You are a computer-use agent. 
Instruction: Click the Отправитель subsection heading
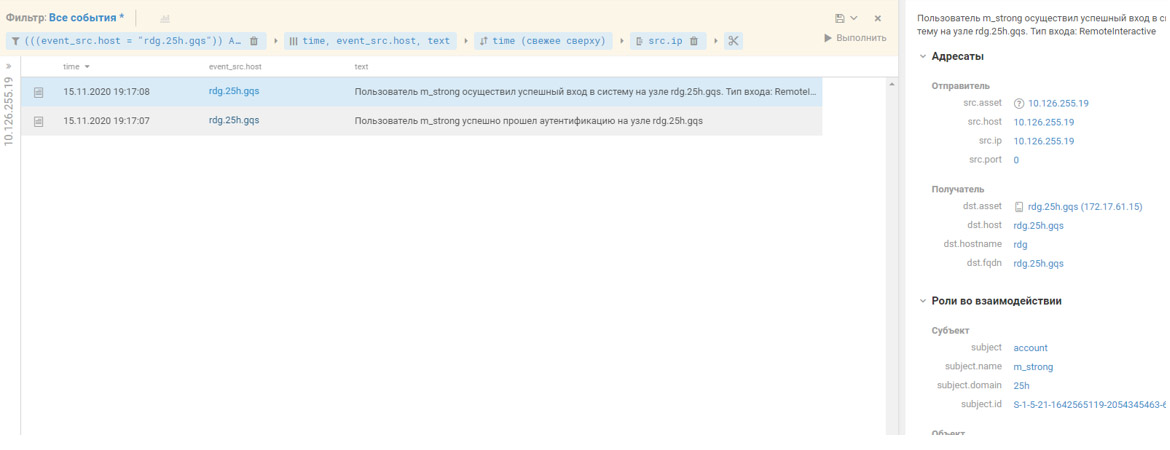coord(961,85)
